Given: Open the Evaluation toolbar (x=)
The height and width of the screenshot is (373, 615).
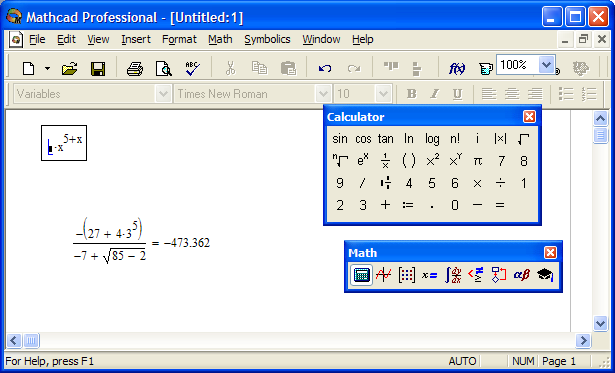Looking at the screenshot, I should tap(429, 275).
